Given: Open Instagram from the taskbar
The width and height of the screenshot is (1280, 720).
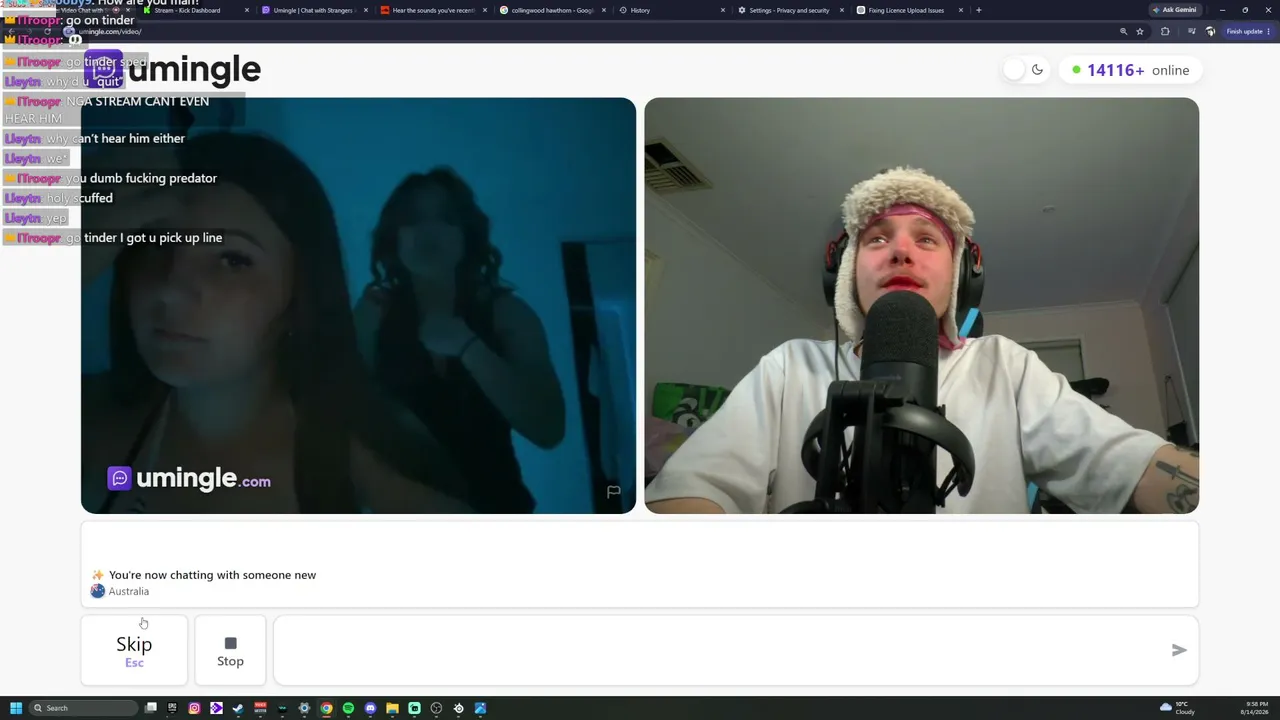Looking at the screenshot, I should click(x=194, y=708).
